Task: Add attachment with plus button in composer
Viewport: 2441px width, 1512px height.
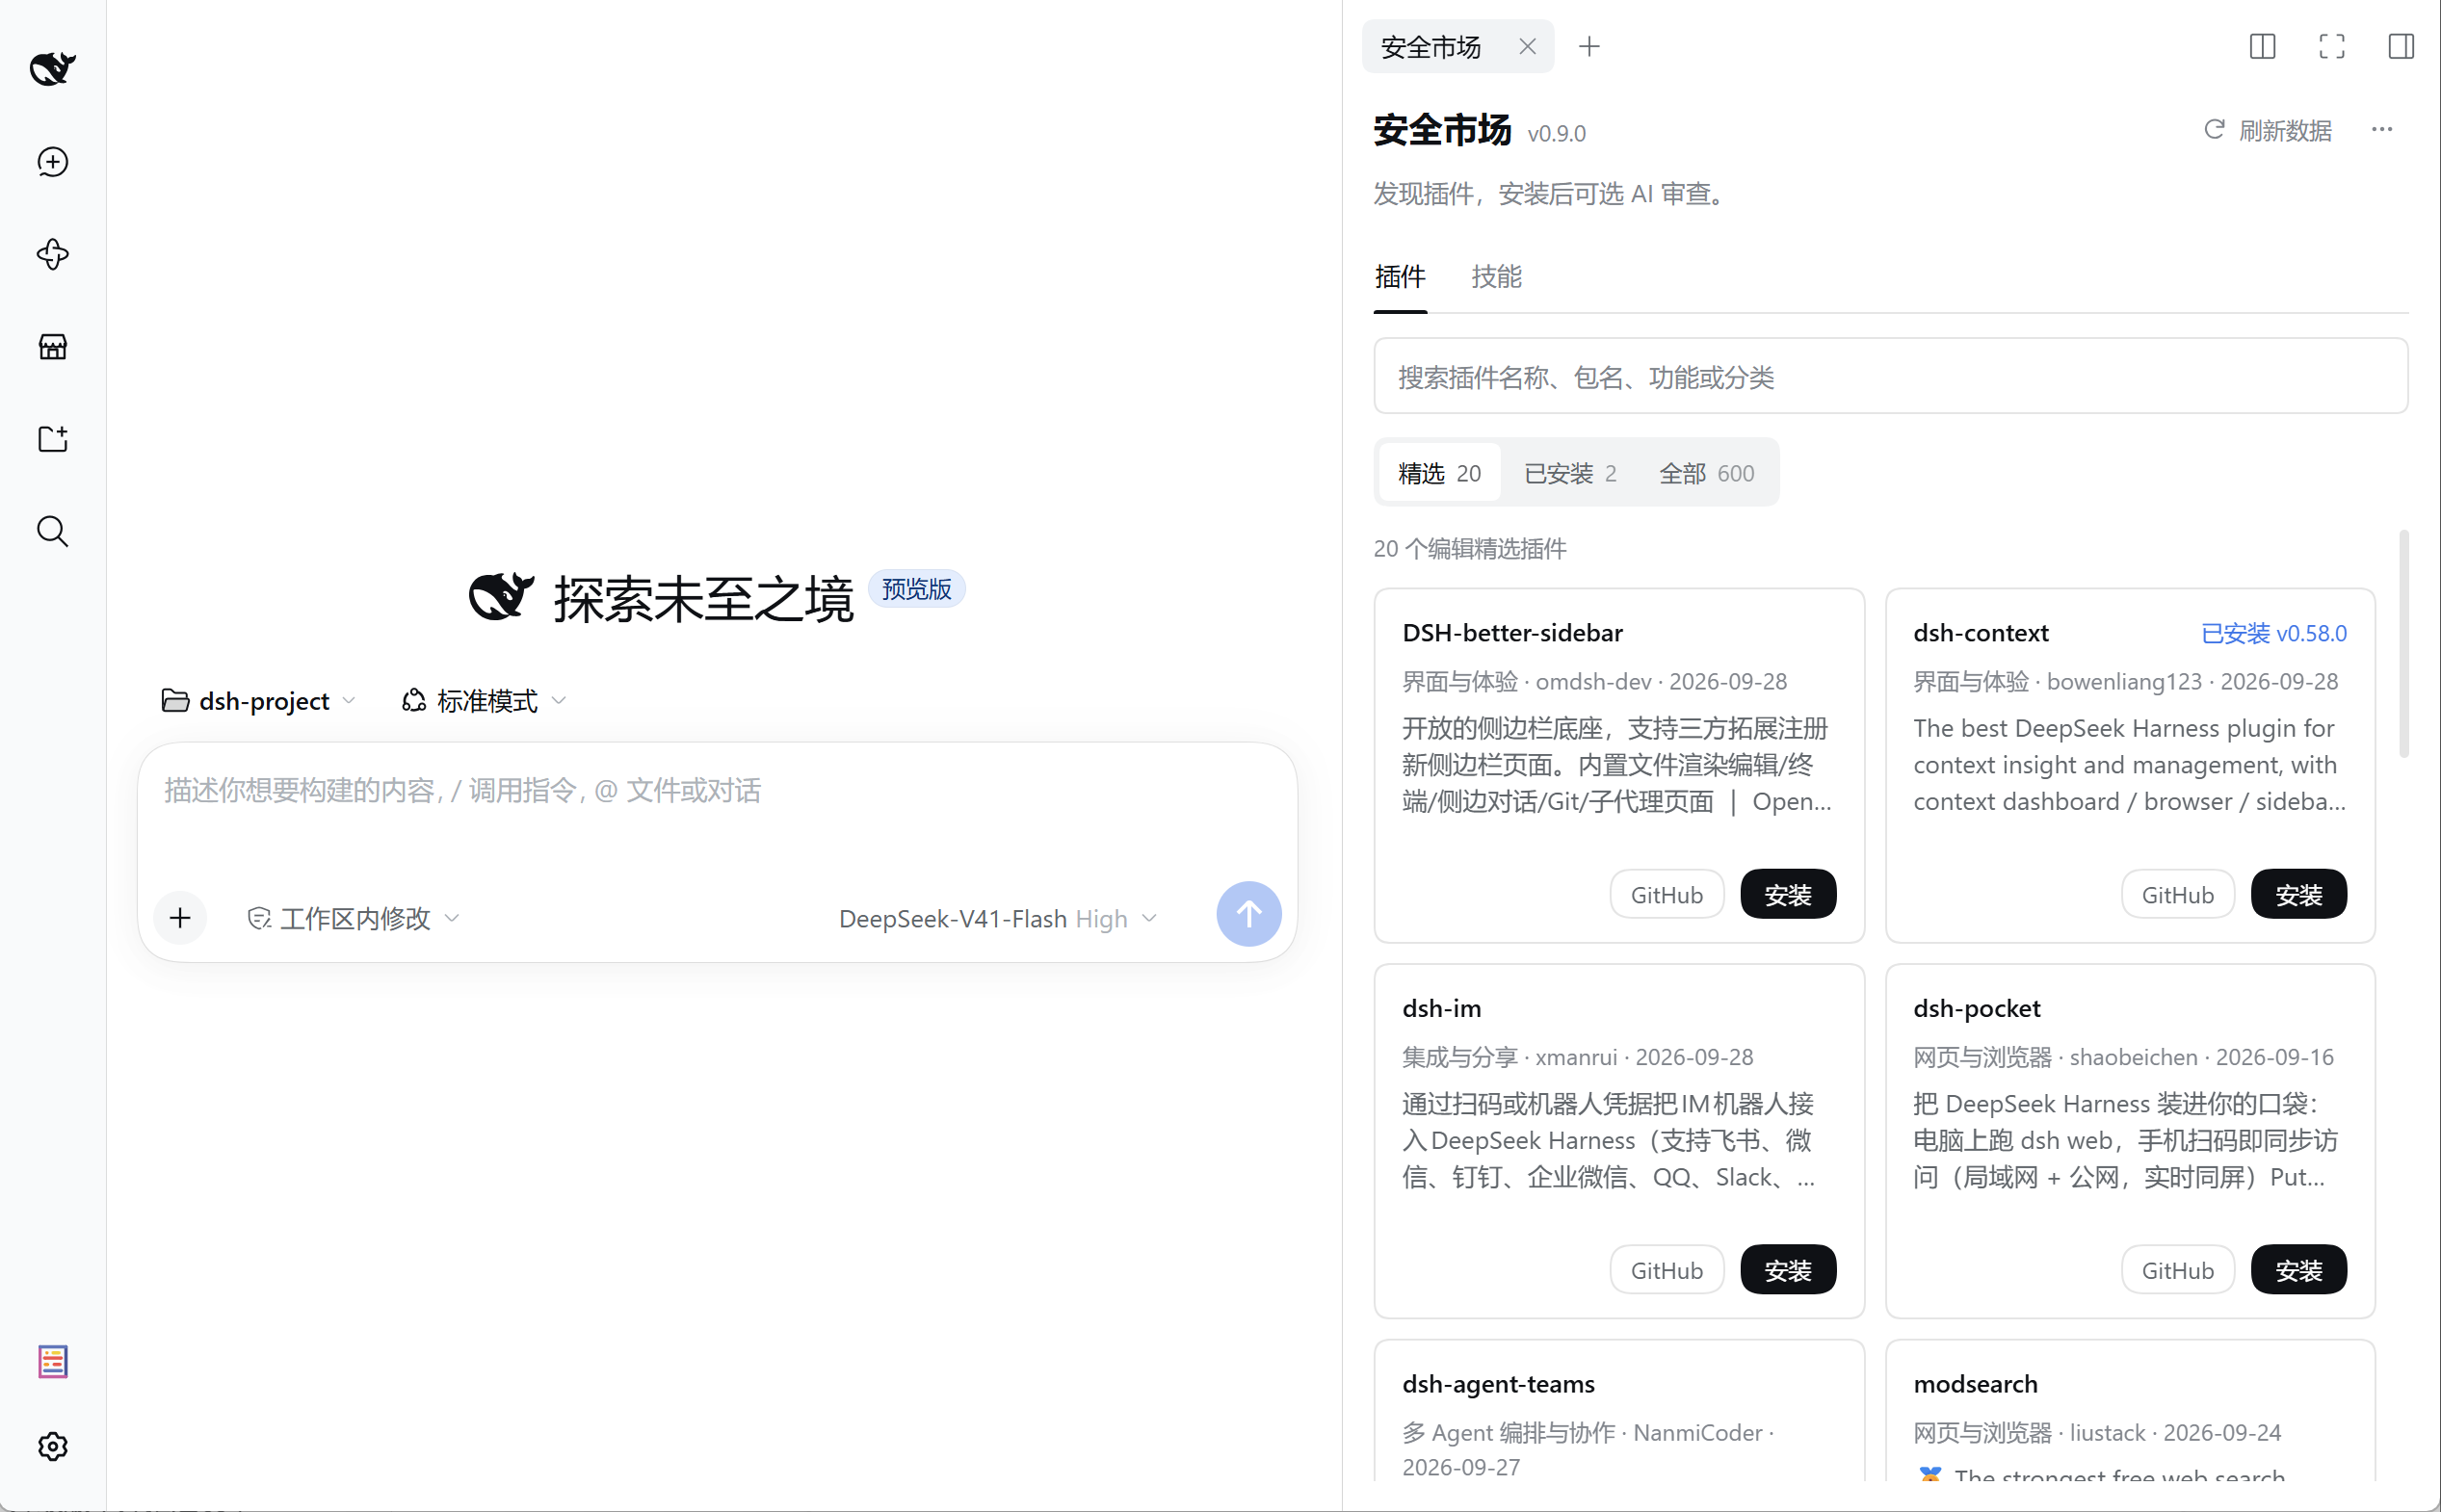Action: (x=180, y=917)
